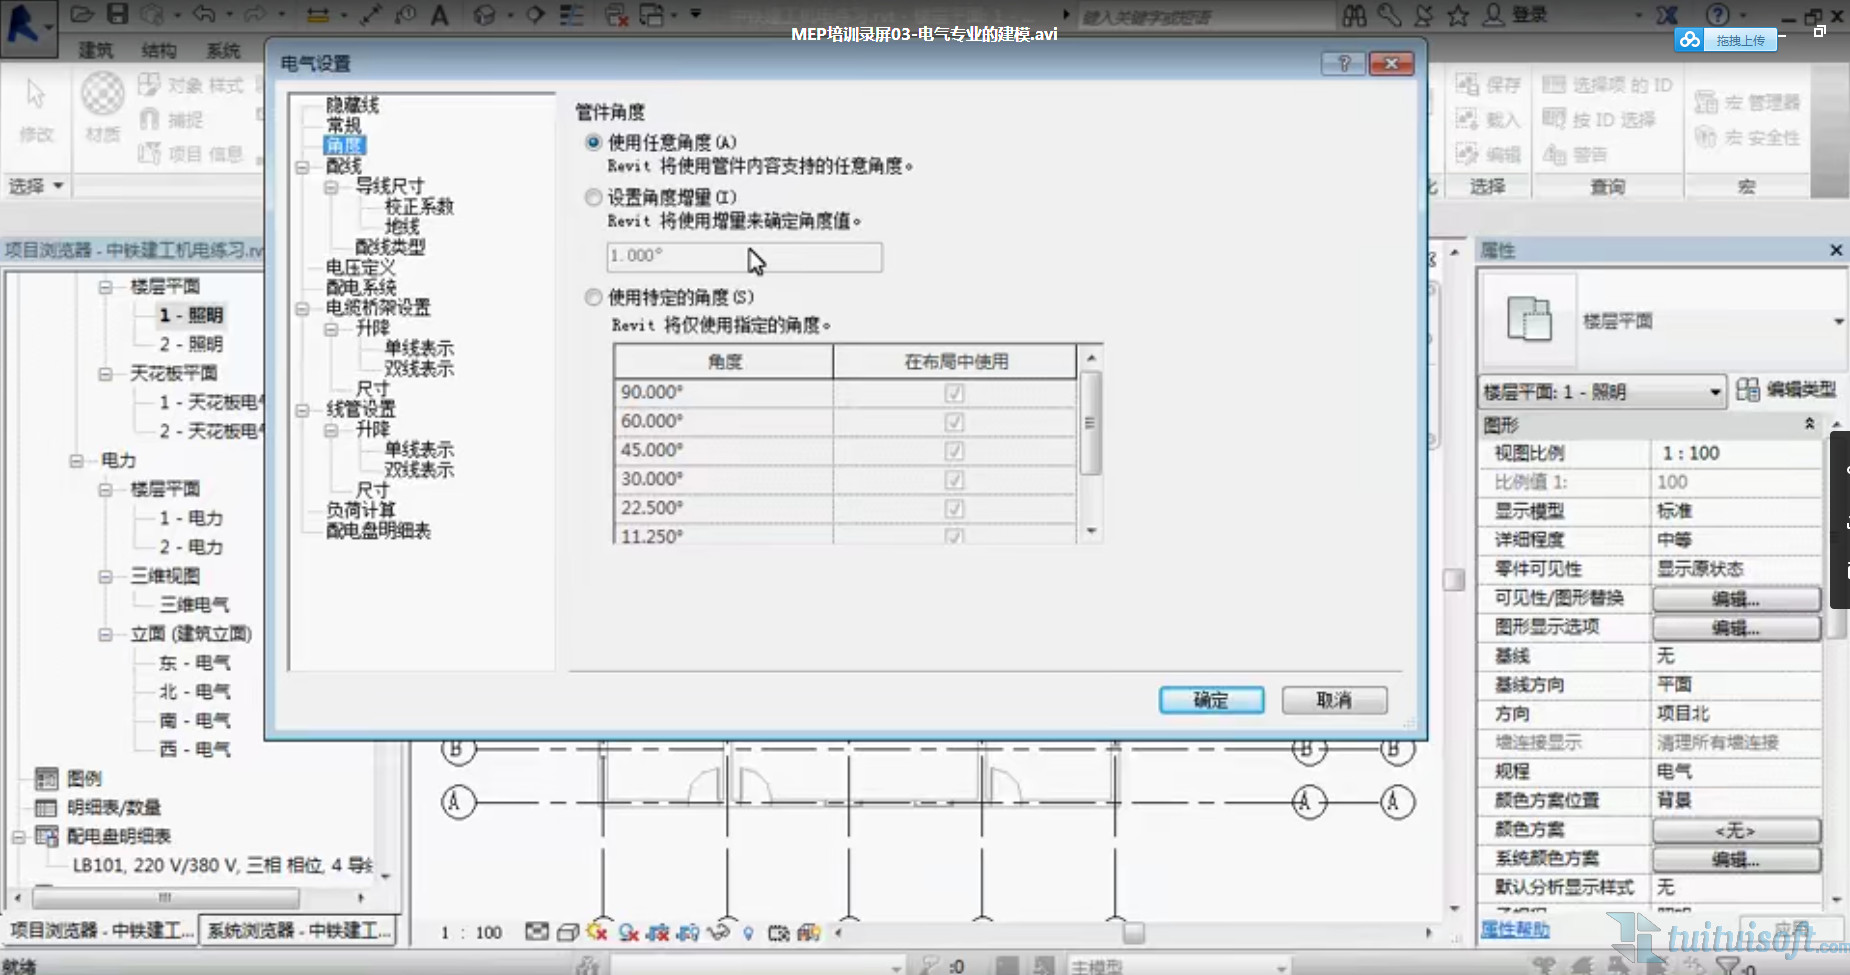This screenshot has height=975, width=1850.
Task: Open the 系统 (Systems) ribbon tab
Action: tap(222, 50)
